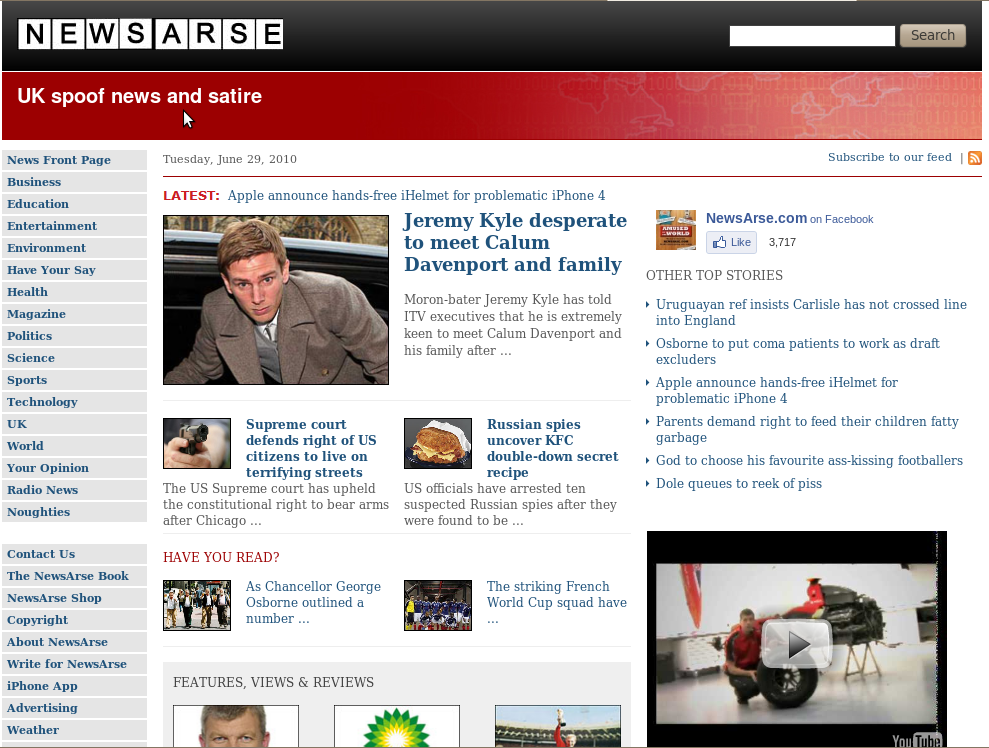This screenshot has width=989, height=748.
Task: Open Uruguayan ref Carlisle story
Action: coord(811,312)
